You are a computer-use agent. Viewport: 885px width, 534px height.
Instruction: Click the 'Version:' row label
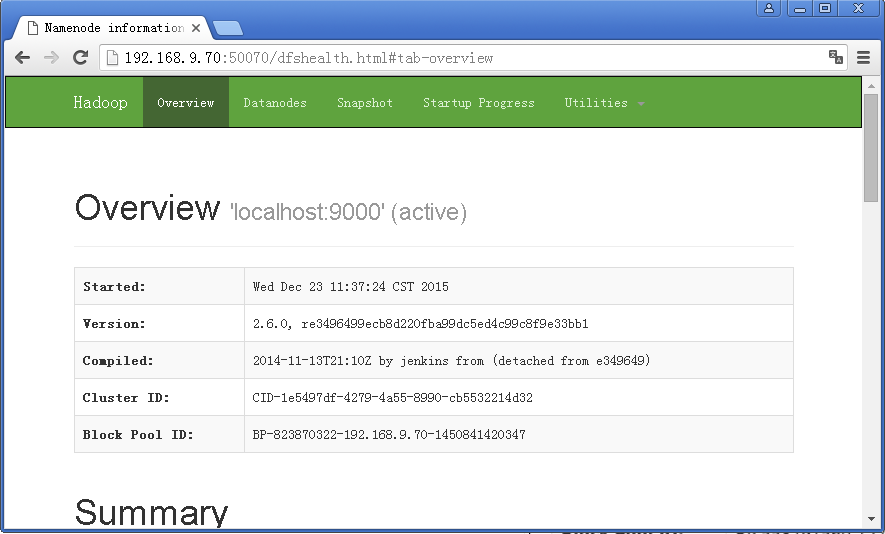click(114, 323)
